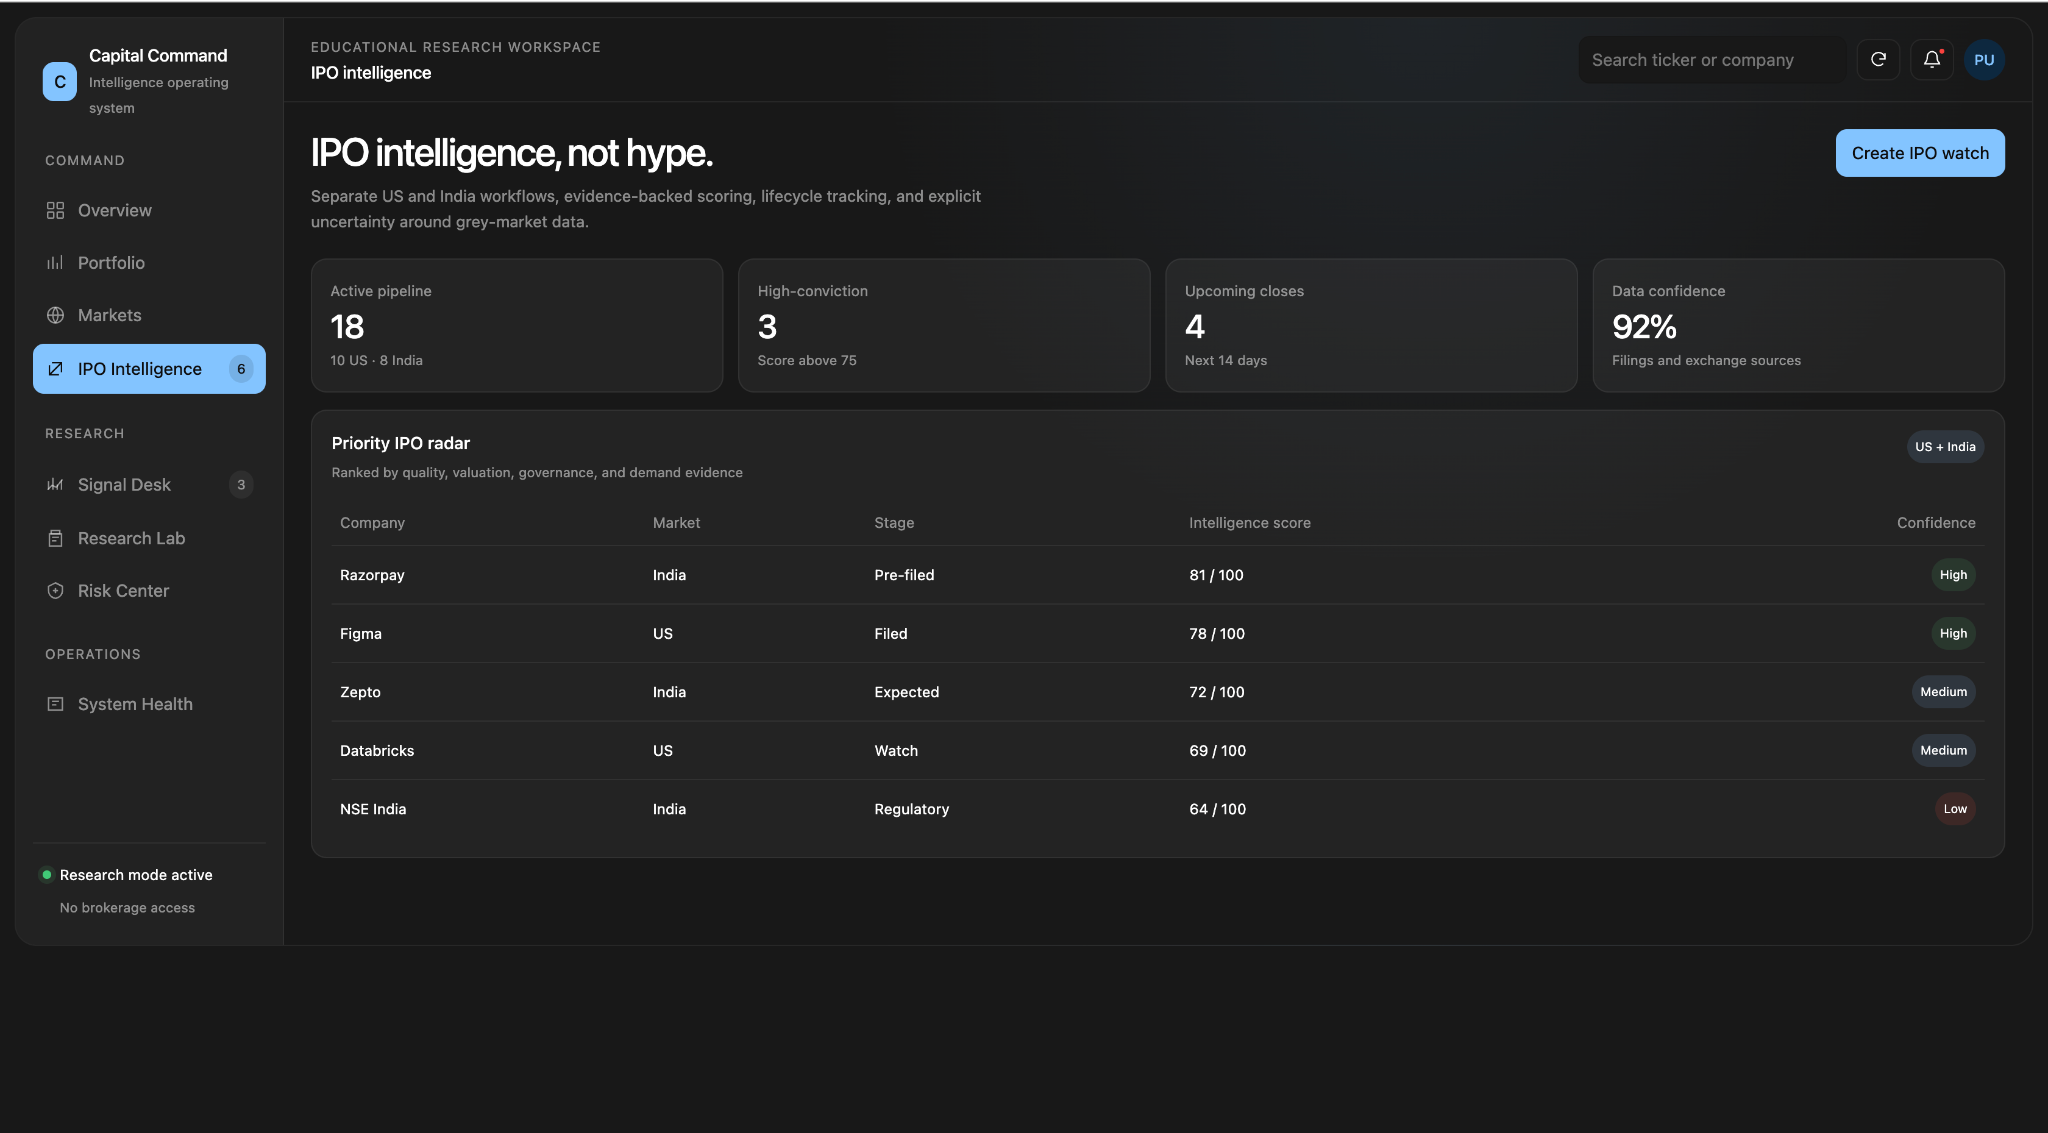View System Health
The image size is (2048, 1133).
pyautogui.click(x=149, y=704)
